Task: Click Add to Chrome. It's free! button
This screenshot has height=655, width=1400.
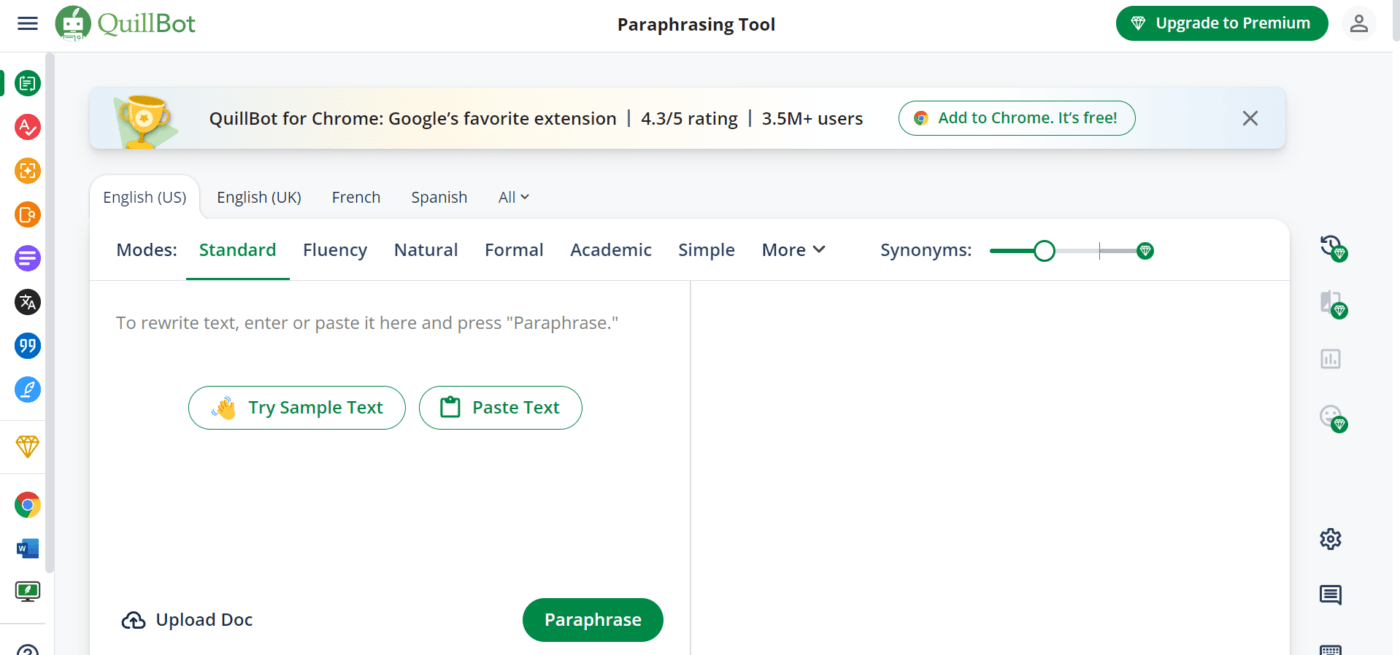Action: coord(1017,118)
